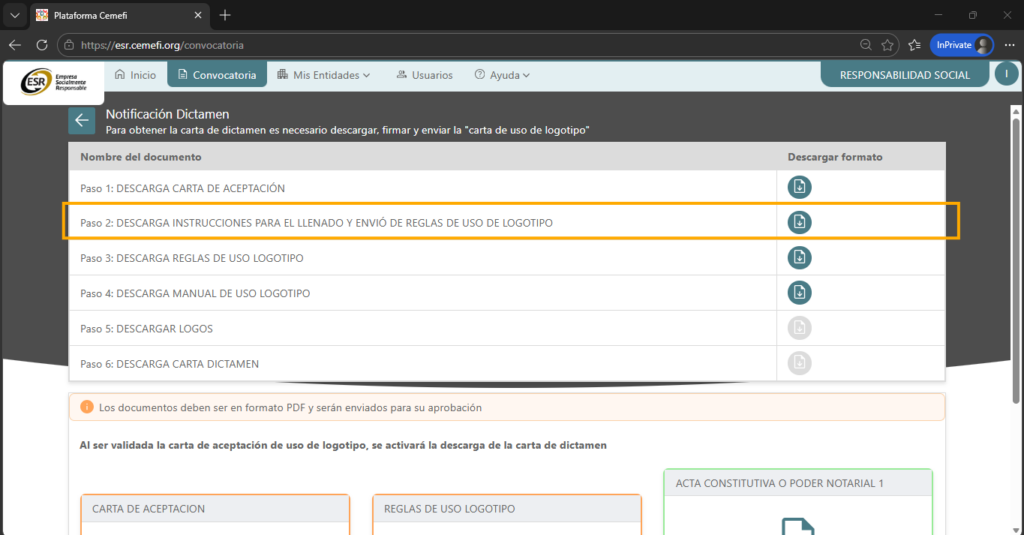
Task: Go to the Inicio menu item
Action: coord(135,75)
